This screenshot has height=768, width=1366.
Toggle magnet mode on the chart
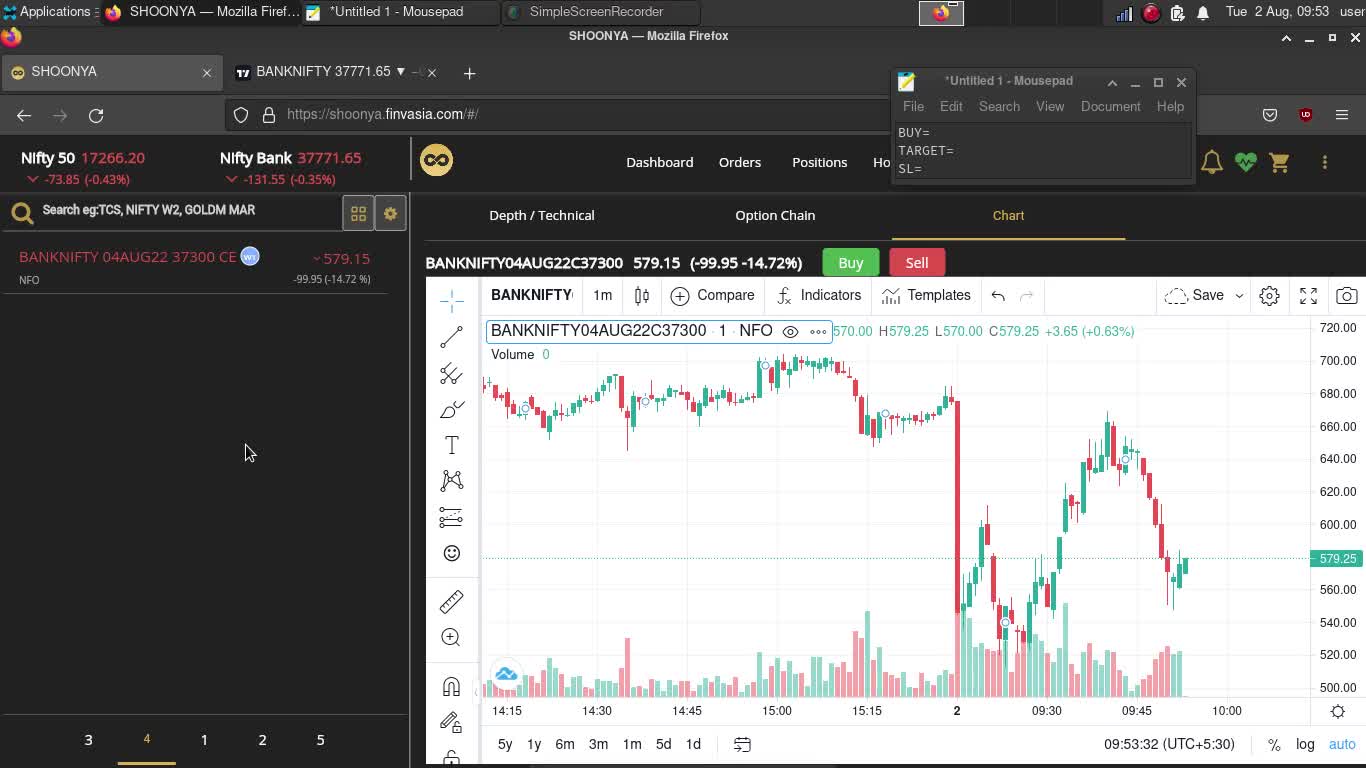[x=451, y=686]
